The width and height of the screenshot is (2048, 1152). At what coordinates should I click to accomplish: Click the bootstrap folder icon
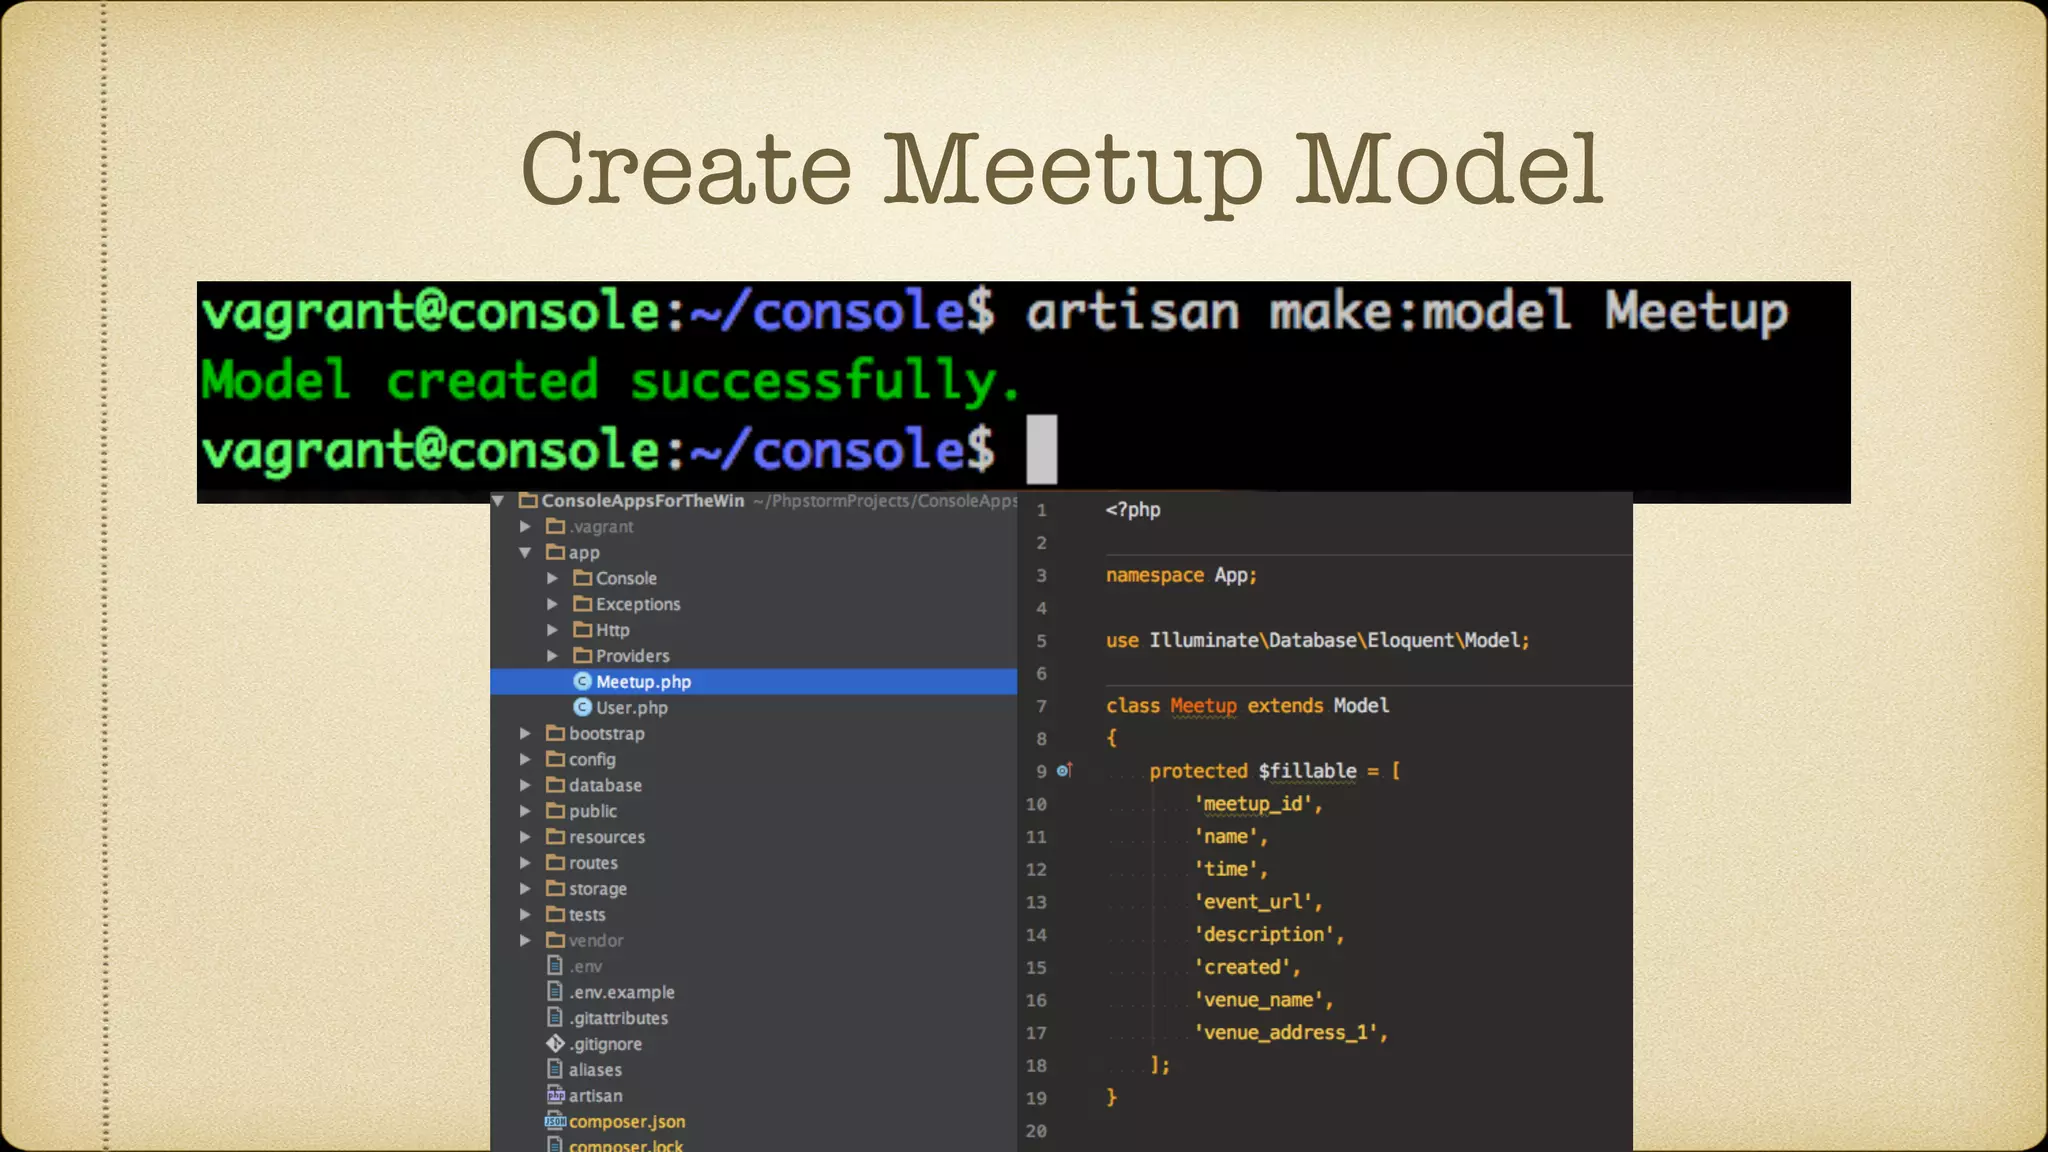[555, 733]
